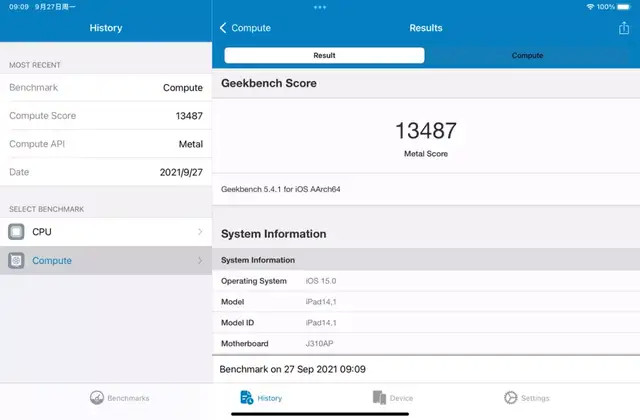Screen dimensions: 640x420
Task: Tap the SELECT BENCHMARK section header
Action: pos(47,209)
